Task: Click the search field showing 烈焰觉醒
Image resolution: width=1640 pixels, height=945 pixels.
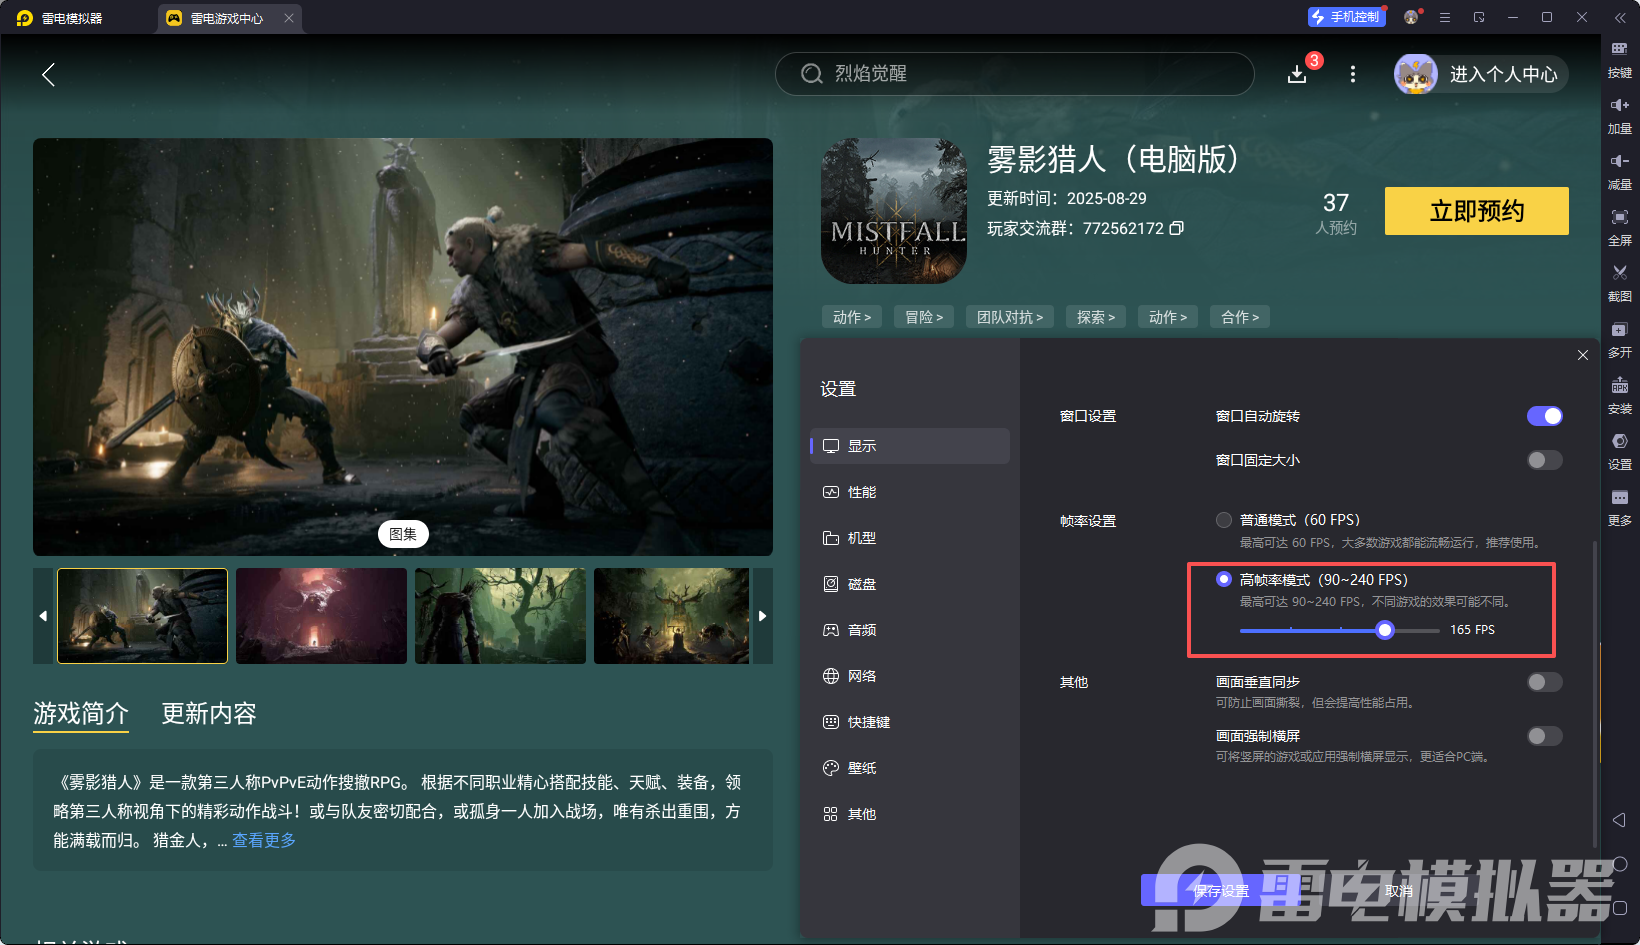Action: (x=1014, y=74)
